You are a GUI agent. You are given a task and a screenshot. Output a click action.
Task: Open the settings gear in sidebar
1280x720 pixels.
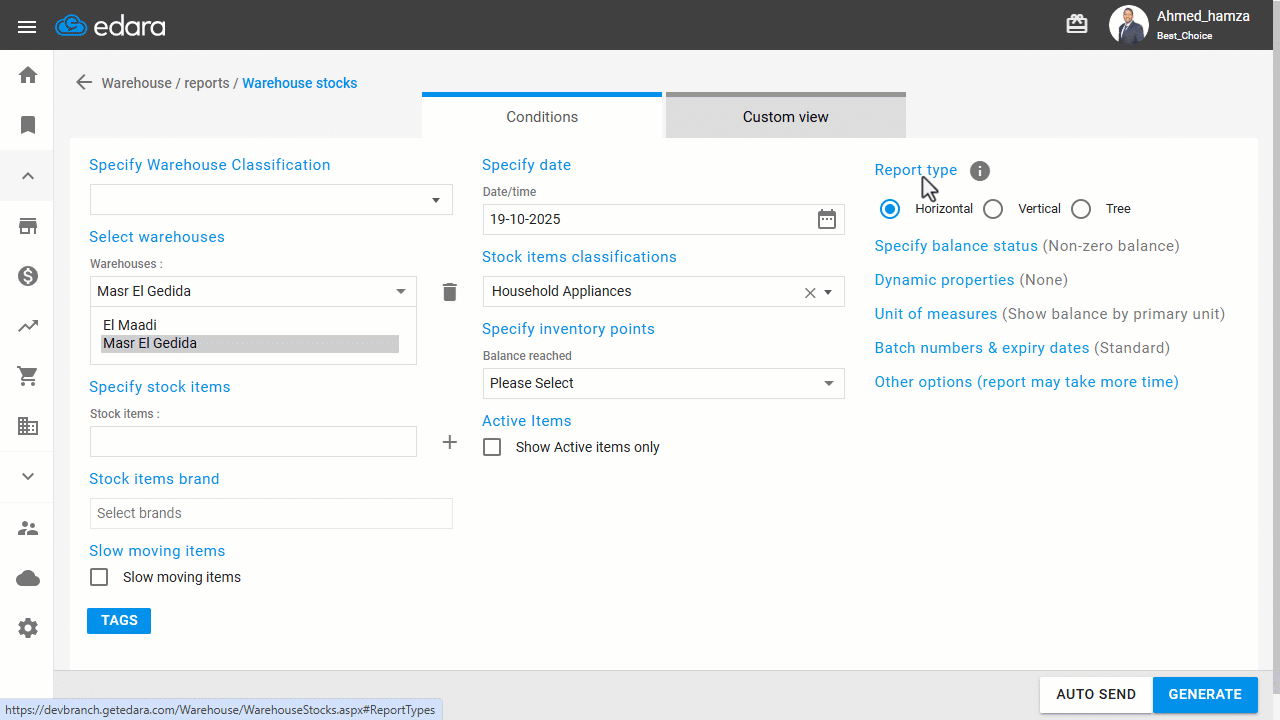(x=28, y=628)
